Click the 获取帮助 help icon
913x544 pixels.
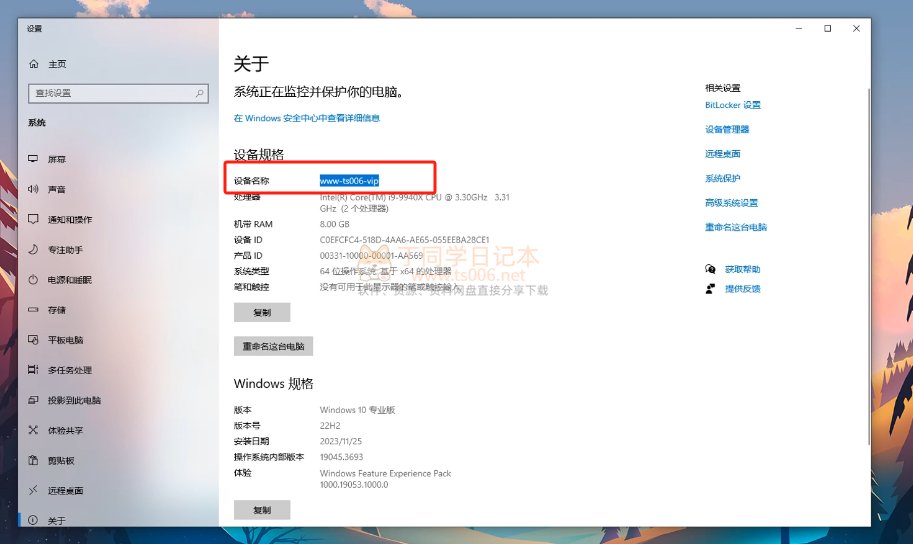(x=710, y=269)
